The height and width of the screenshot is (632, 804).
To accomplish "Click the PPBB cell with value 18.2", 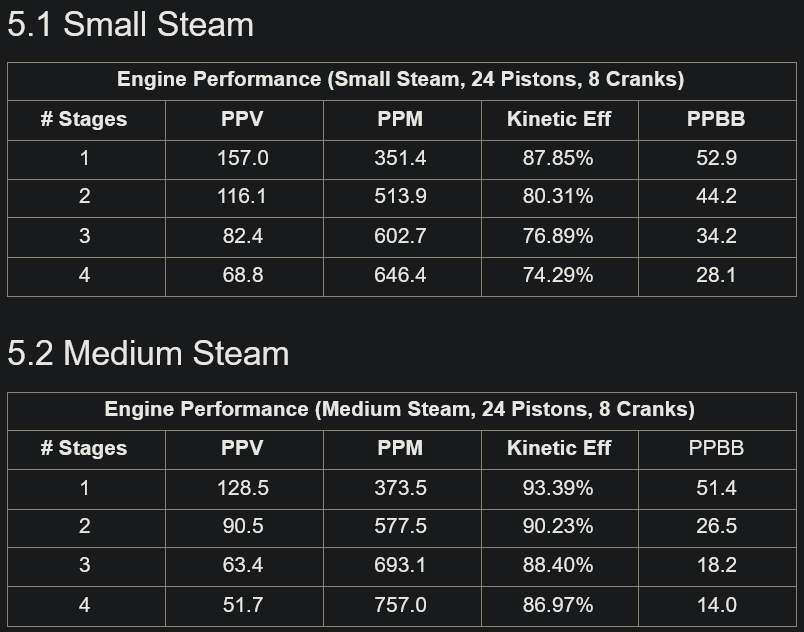I will pyautogui.click(x=716, y=565).
